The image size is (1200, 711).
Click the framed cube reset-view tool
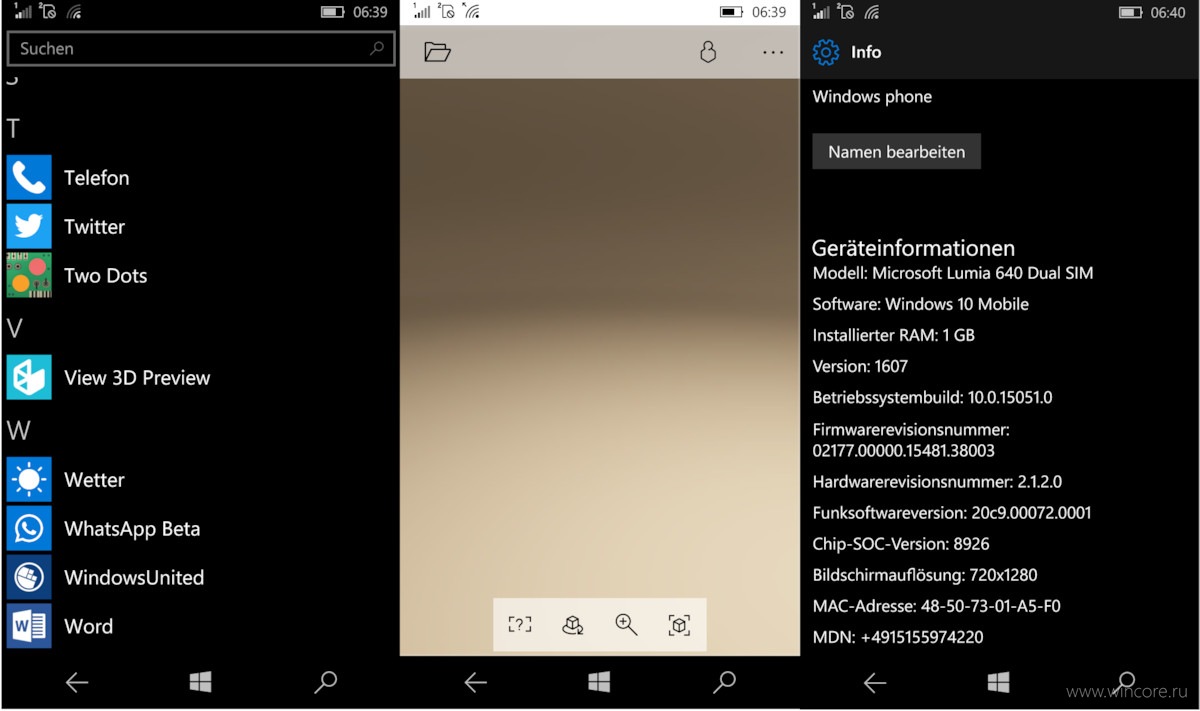[679, 625]
